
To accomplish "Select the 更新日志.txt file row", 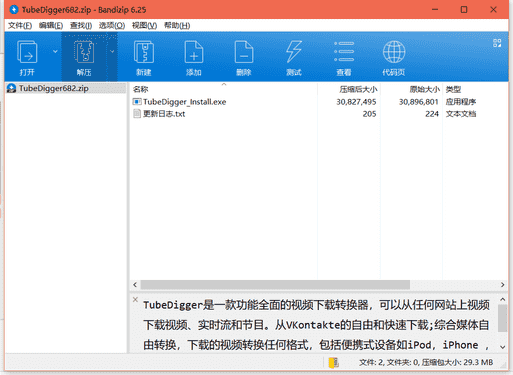I will click(318, 114).
